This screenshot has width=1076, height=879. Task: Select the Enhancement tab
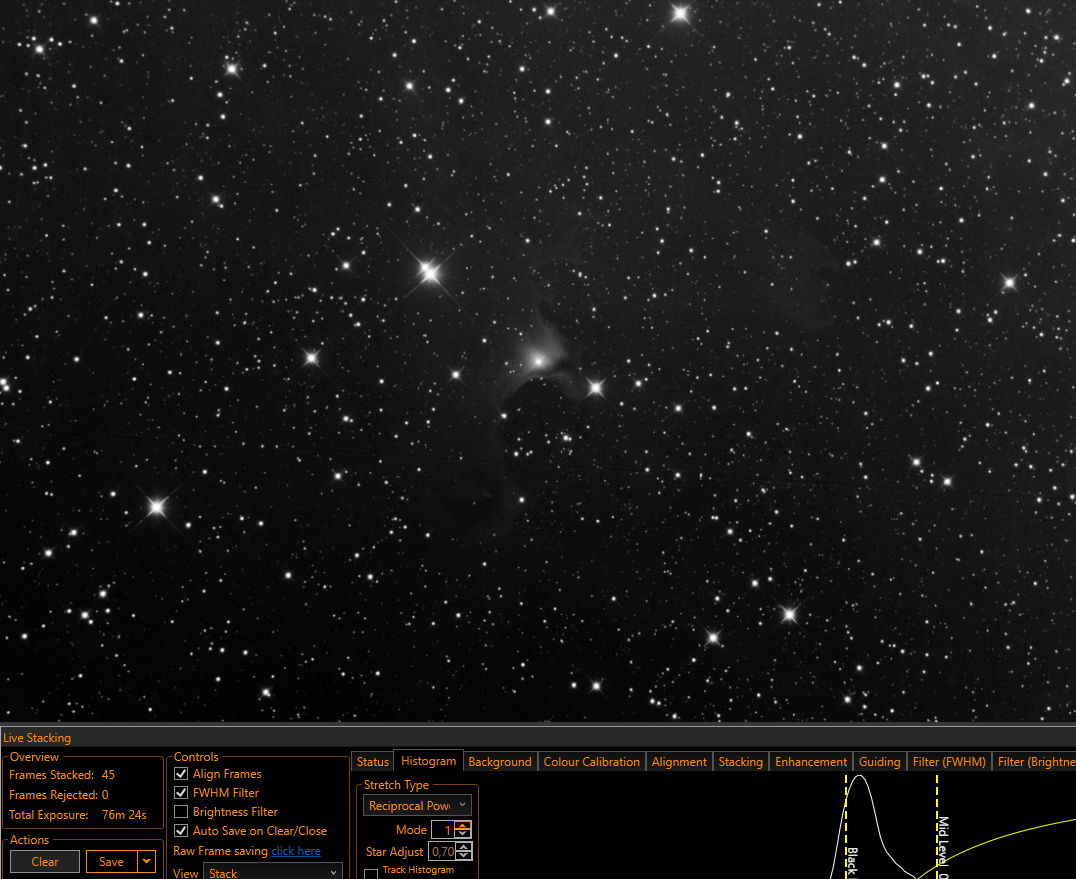tap(810, 762)
